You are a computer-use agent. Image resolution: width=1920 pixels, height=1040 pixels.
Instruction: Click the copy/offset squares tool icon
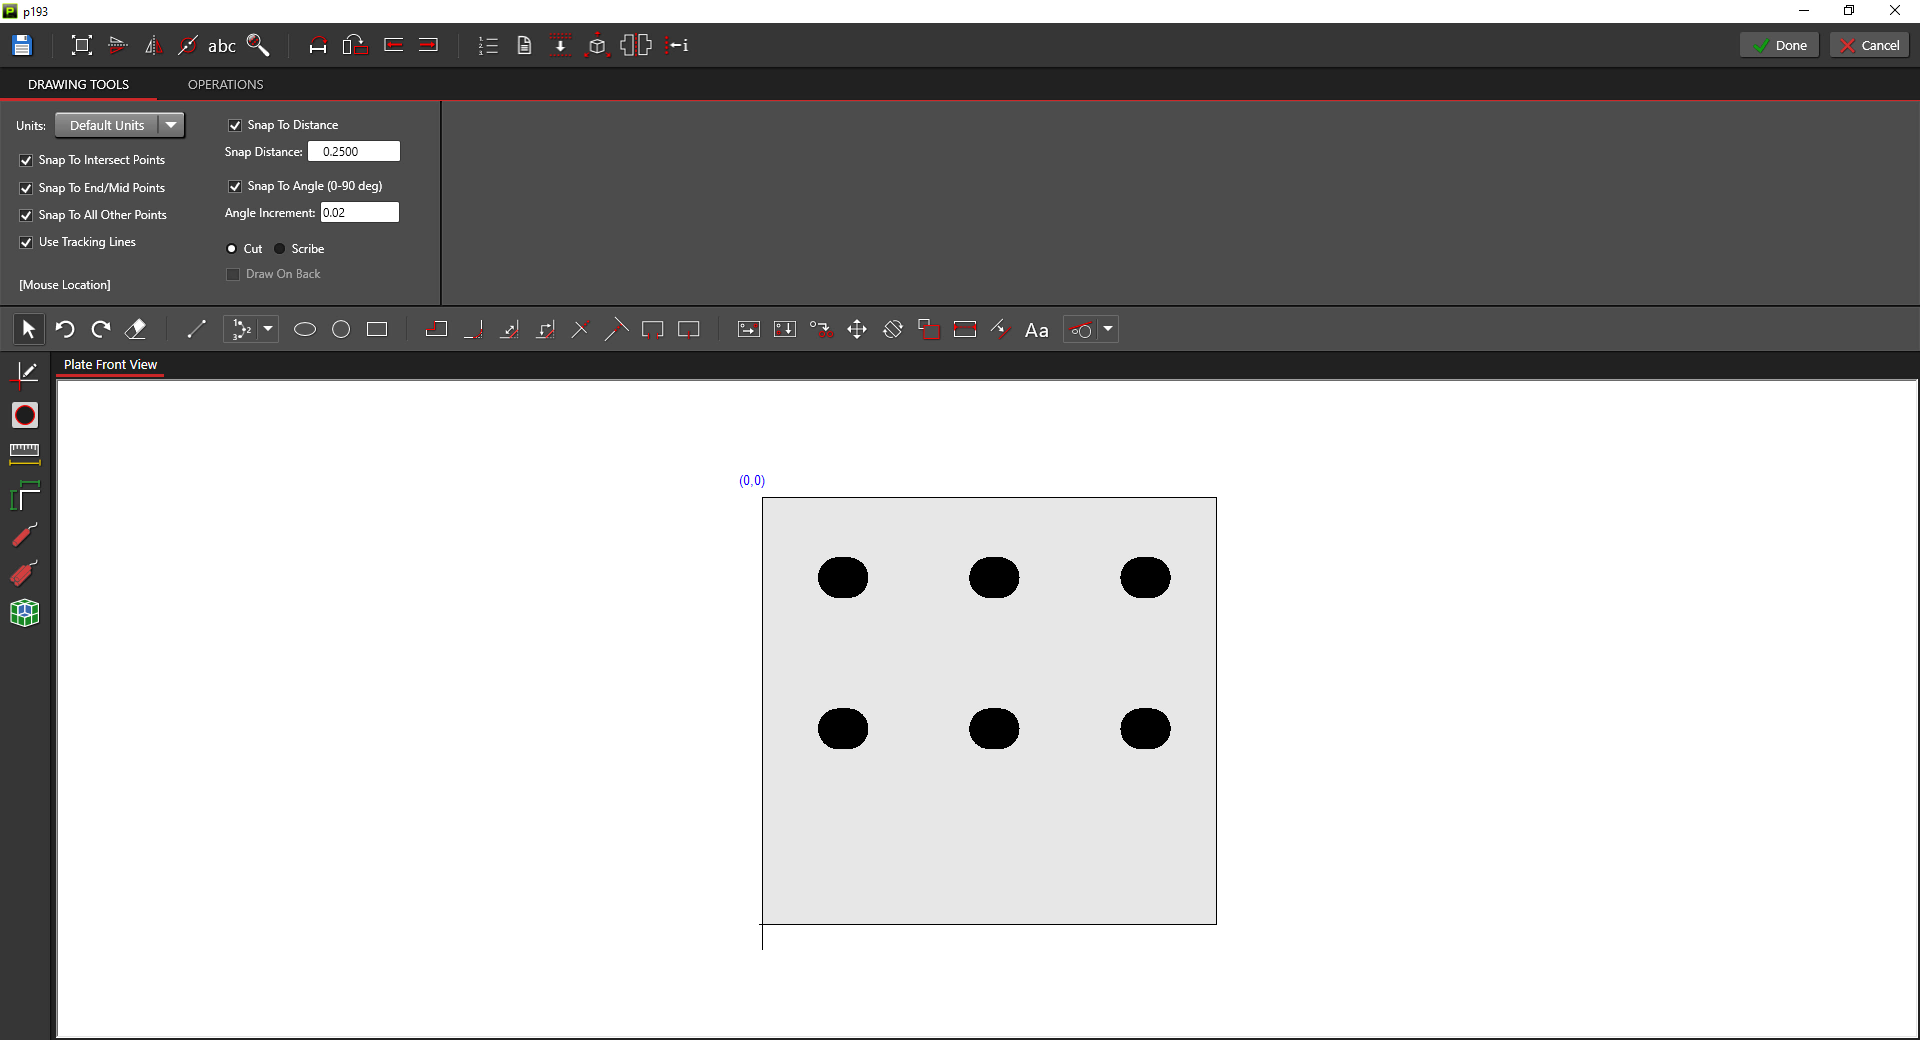[x=929, y=329]
